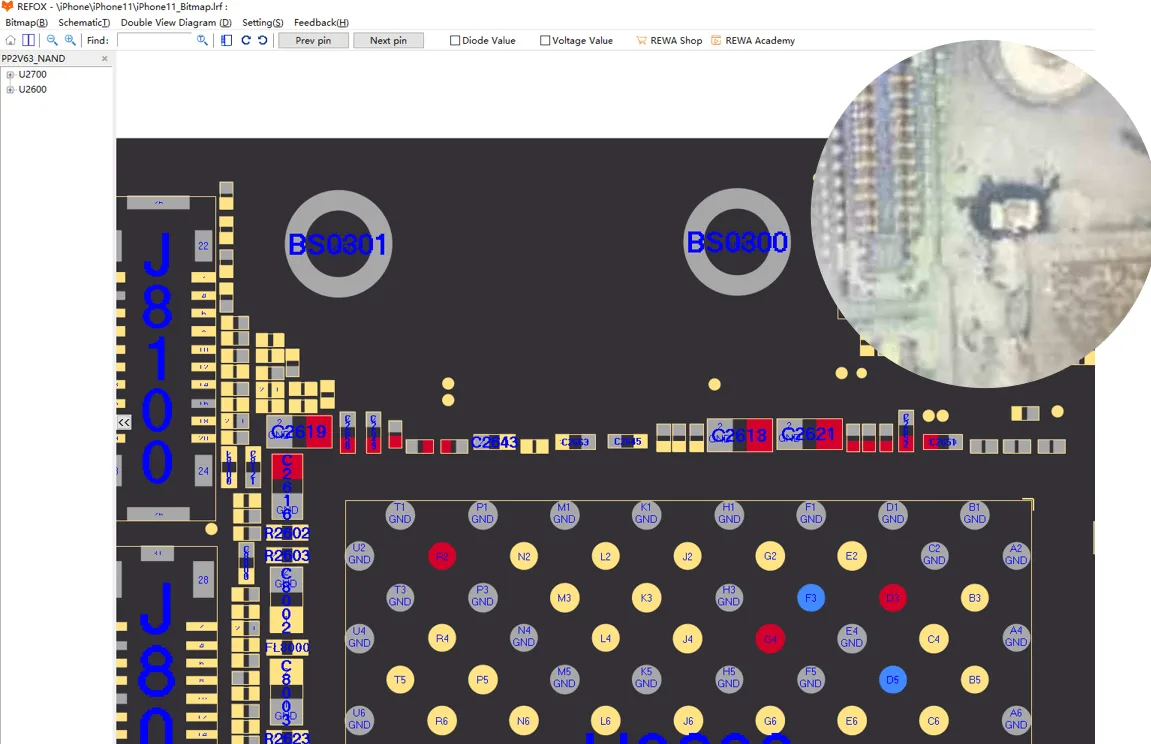The height and width of the screenshot is (744, 1151).
Task: Open the REWA Academy link
Action: coord(752,40)
